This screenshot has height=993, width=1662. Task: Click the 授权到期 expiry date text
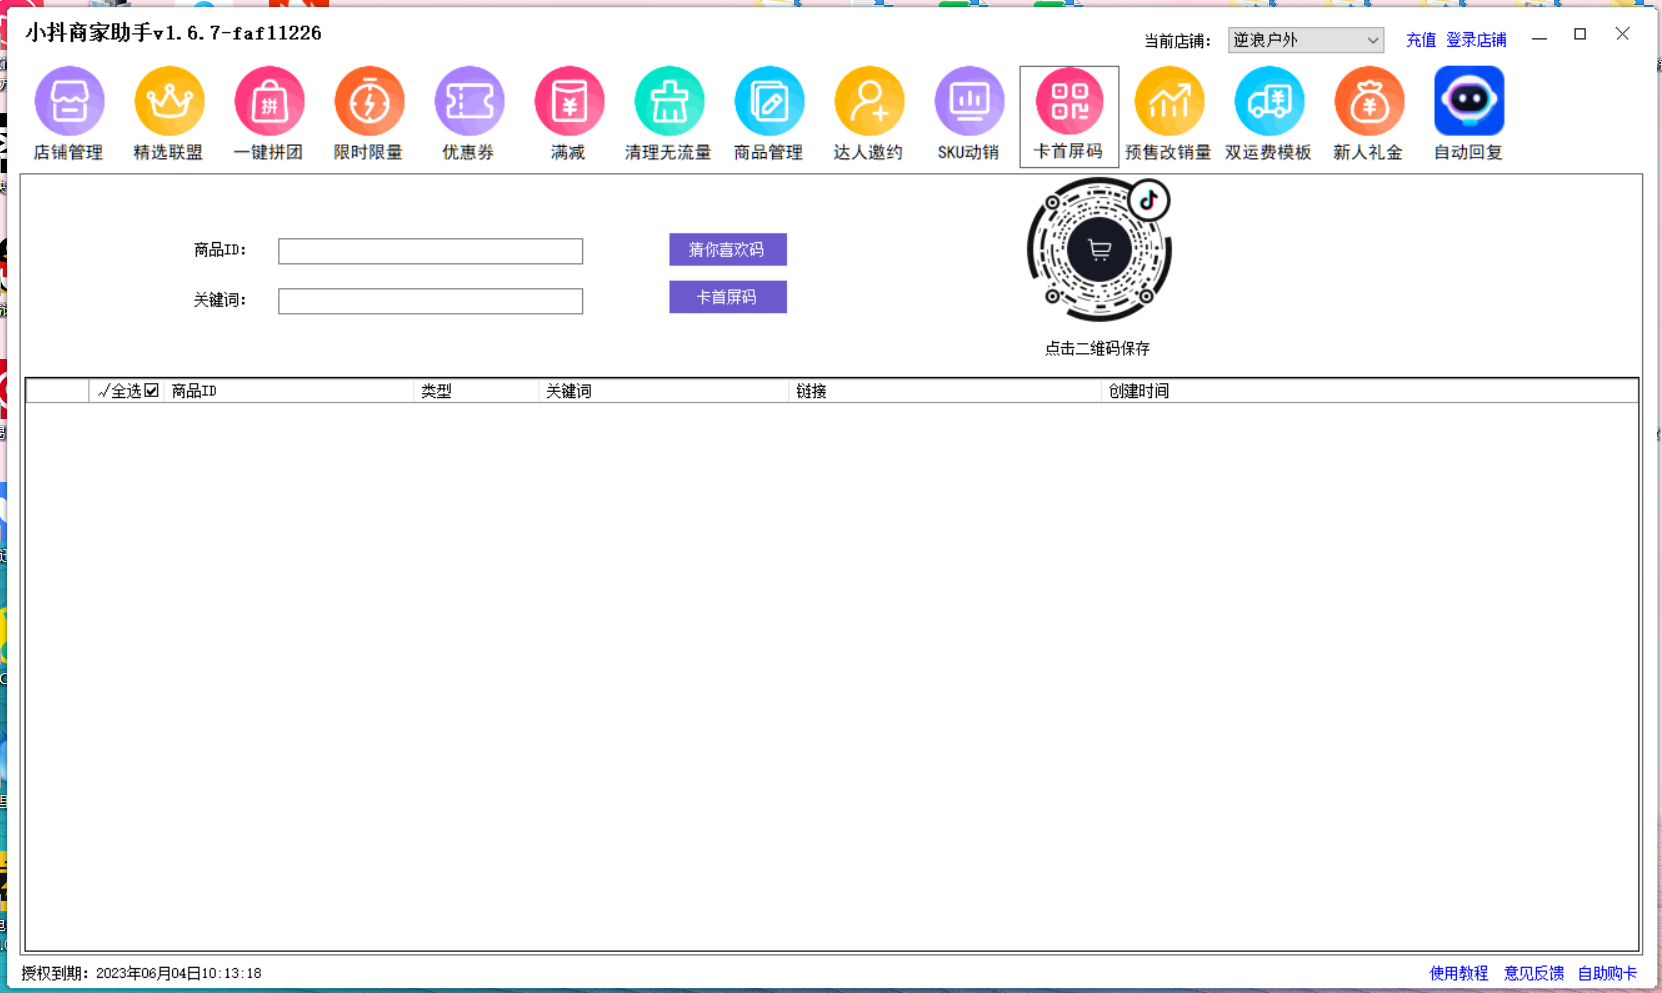[141, 973]
